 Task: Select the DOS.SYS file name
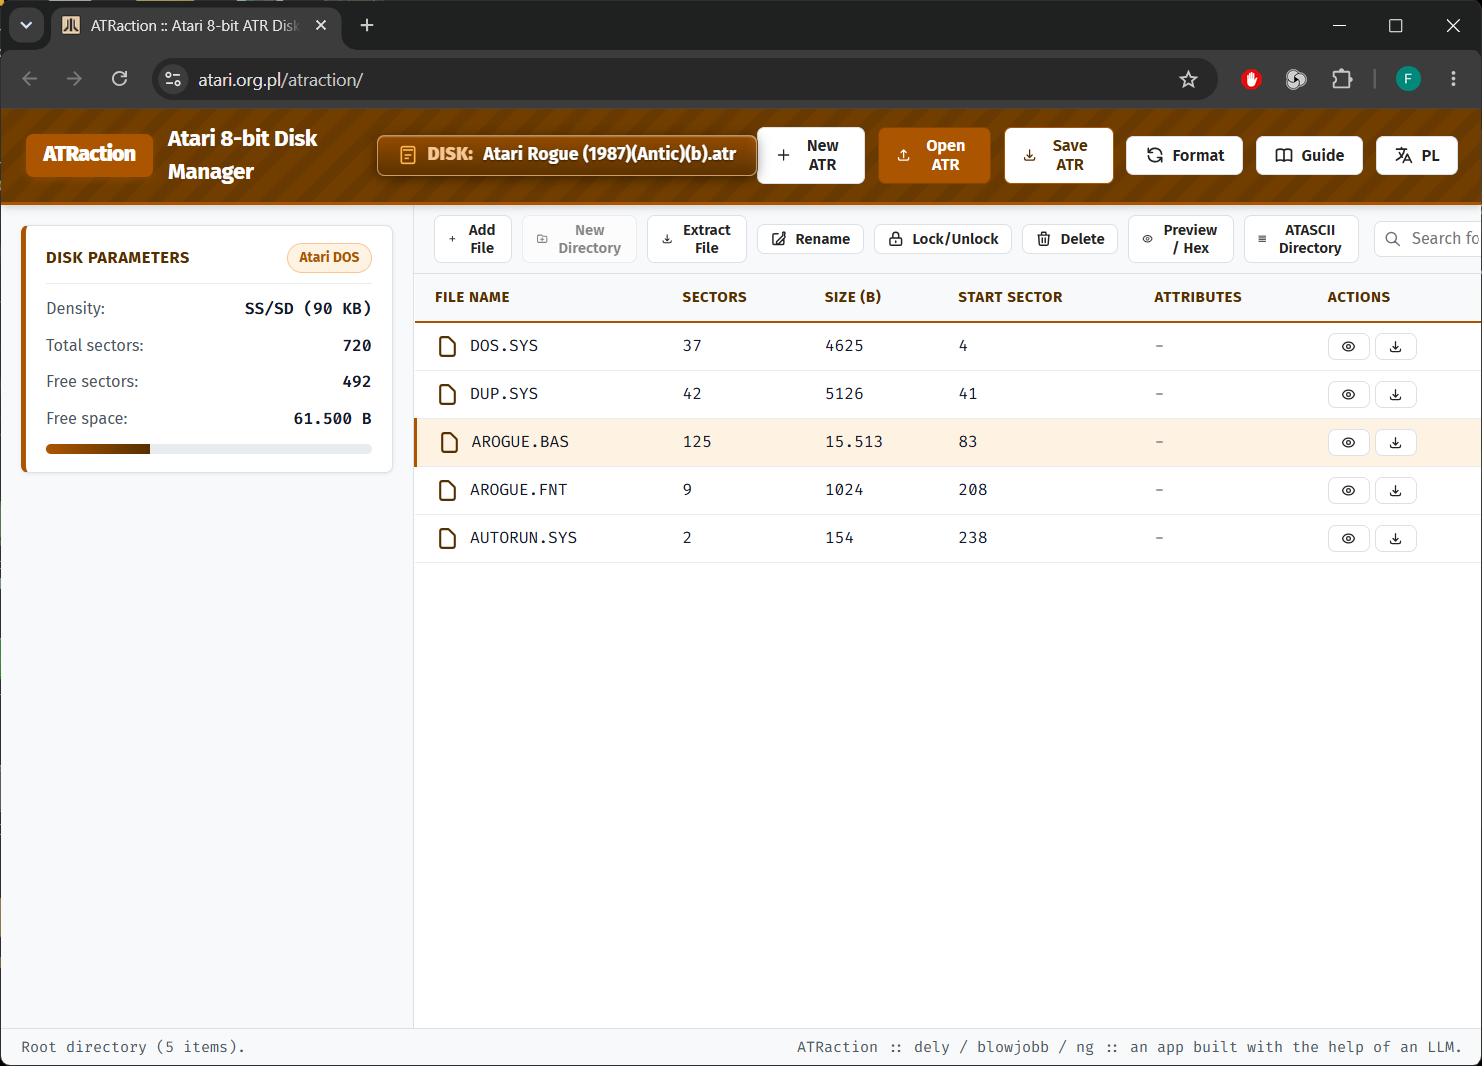[504, 346]
